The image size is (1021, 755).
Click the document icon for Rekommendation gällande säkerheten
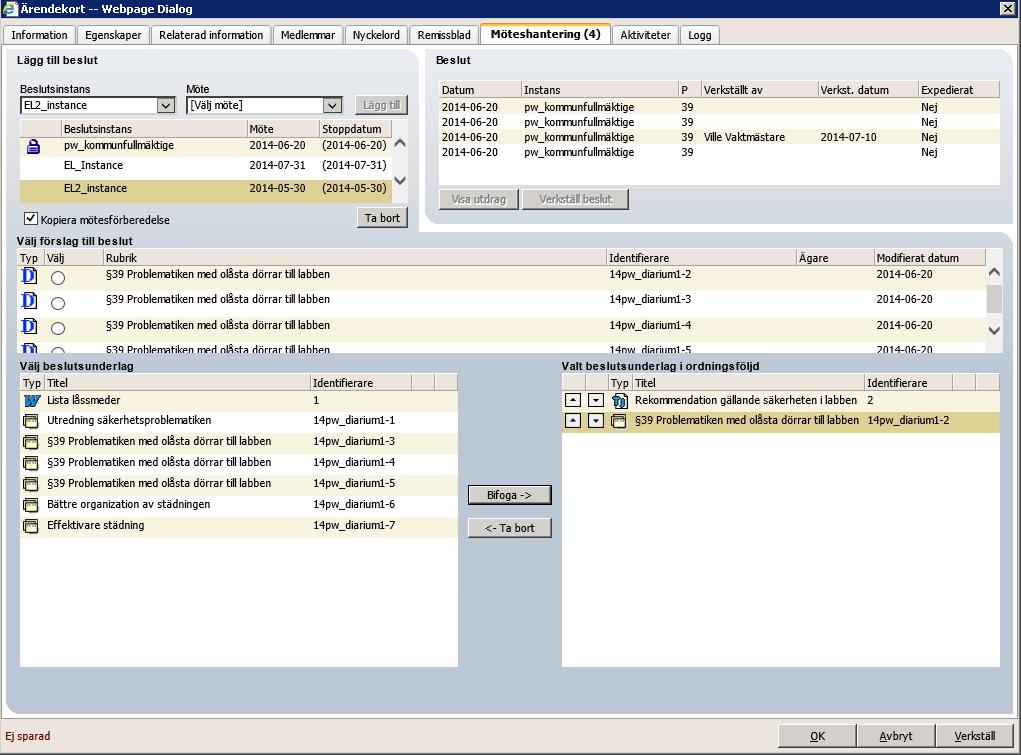pos(619,401)
